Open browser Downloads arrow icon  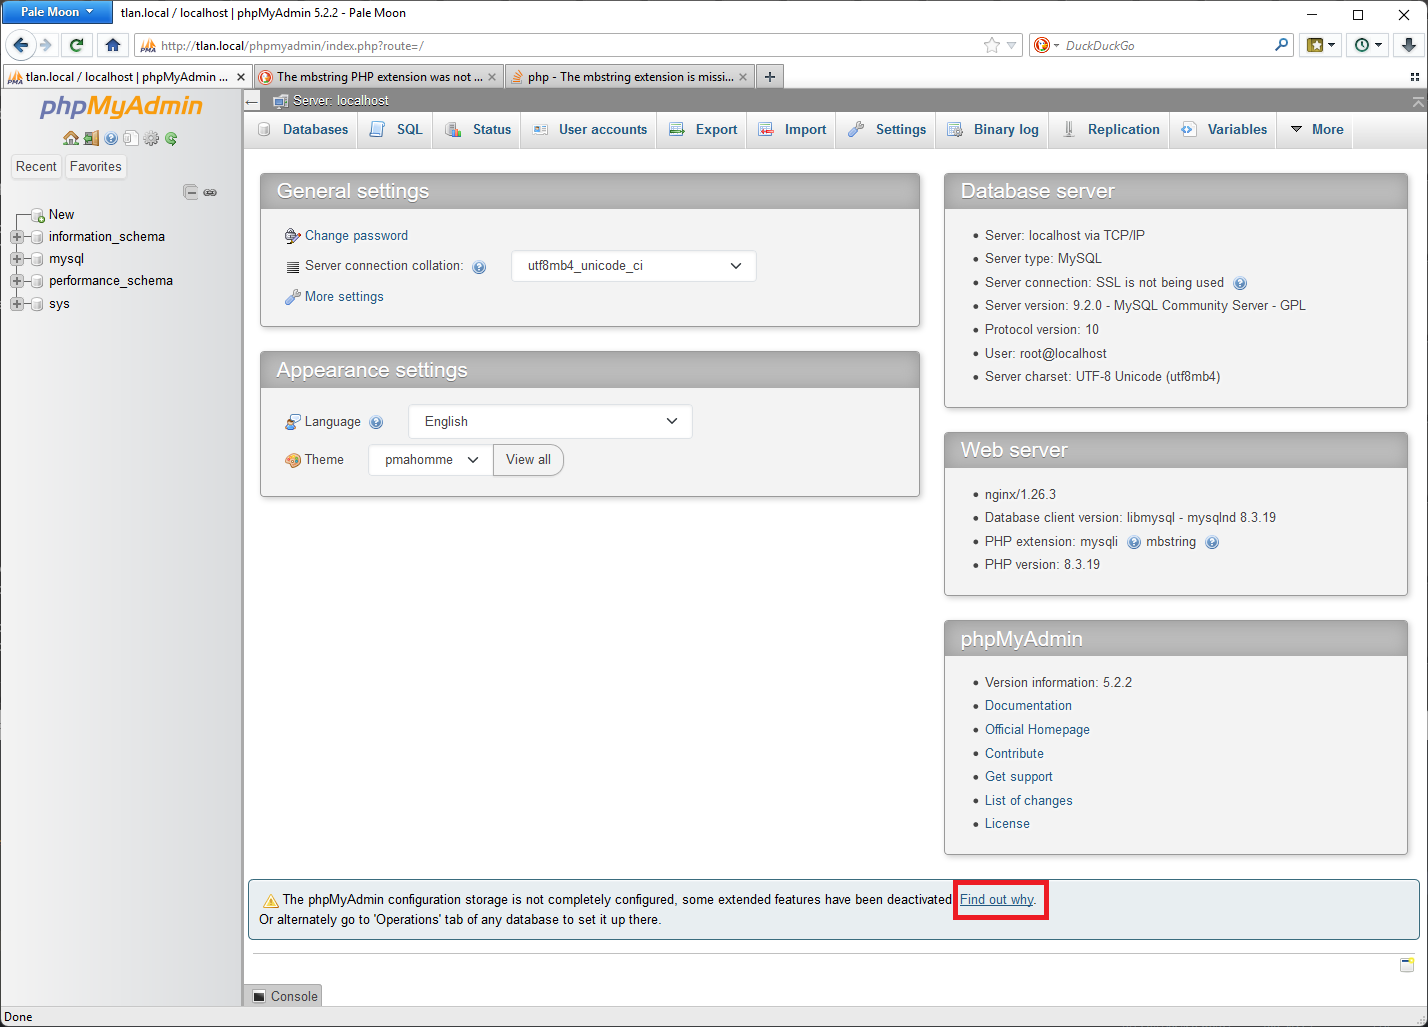point(1408,45)
